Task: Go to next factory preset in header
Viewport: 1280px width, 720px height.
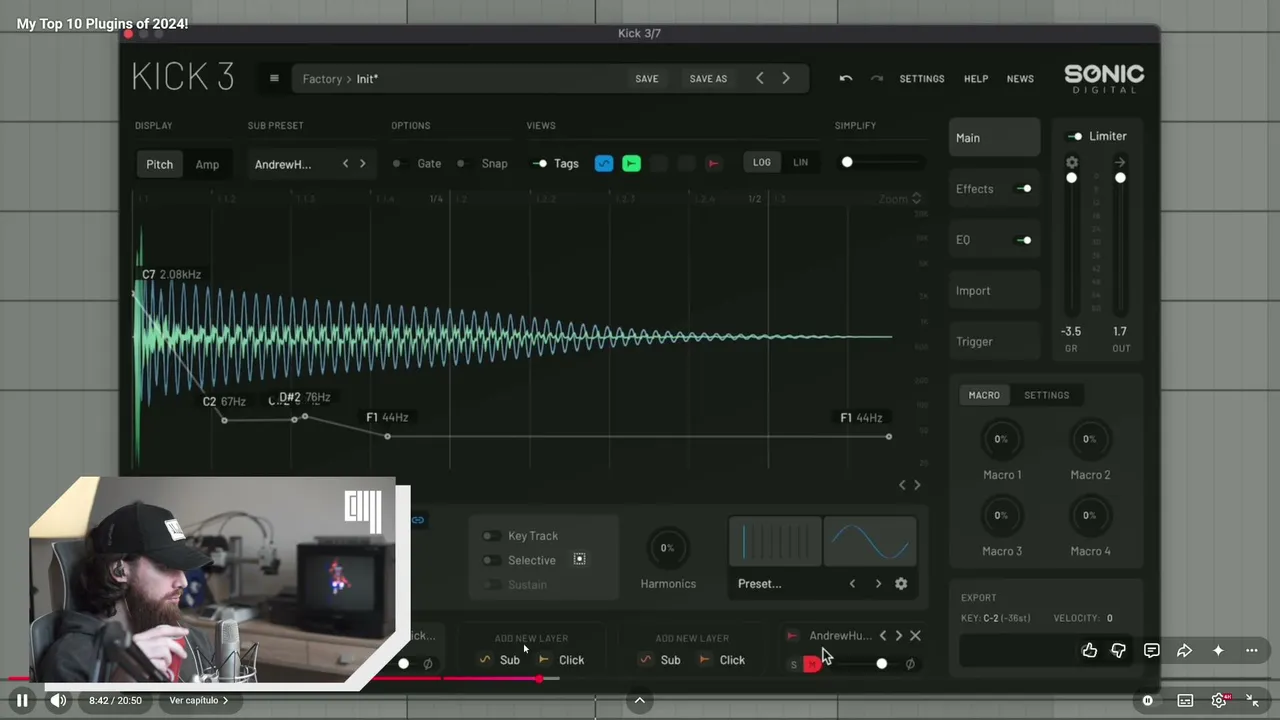Action: [x=786, y=79]
